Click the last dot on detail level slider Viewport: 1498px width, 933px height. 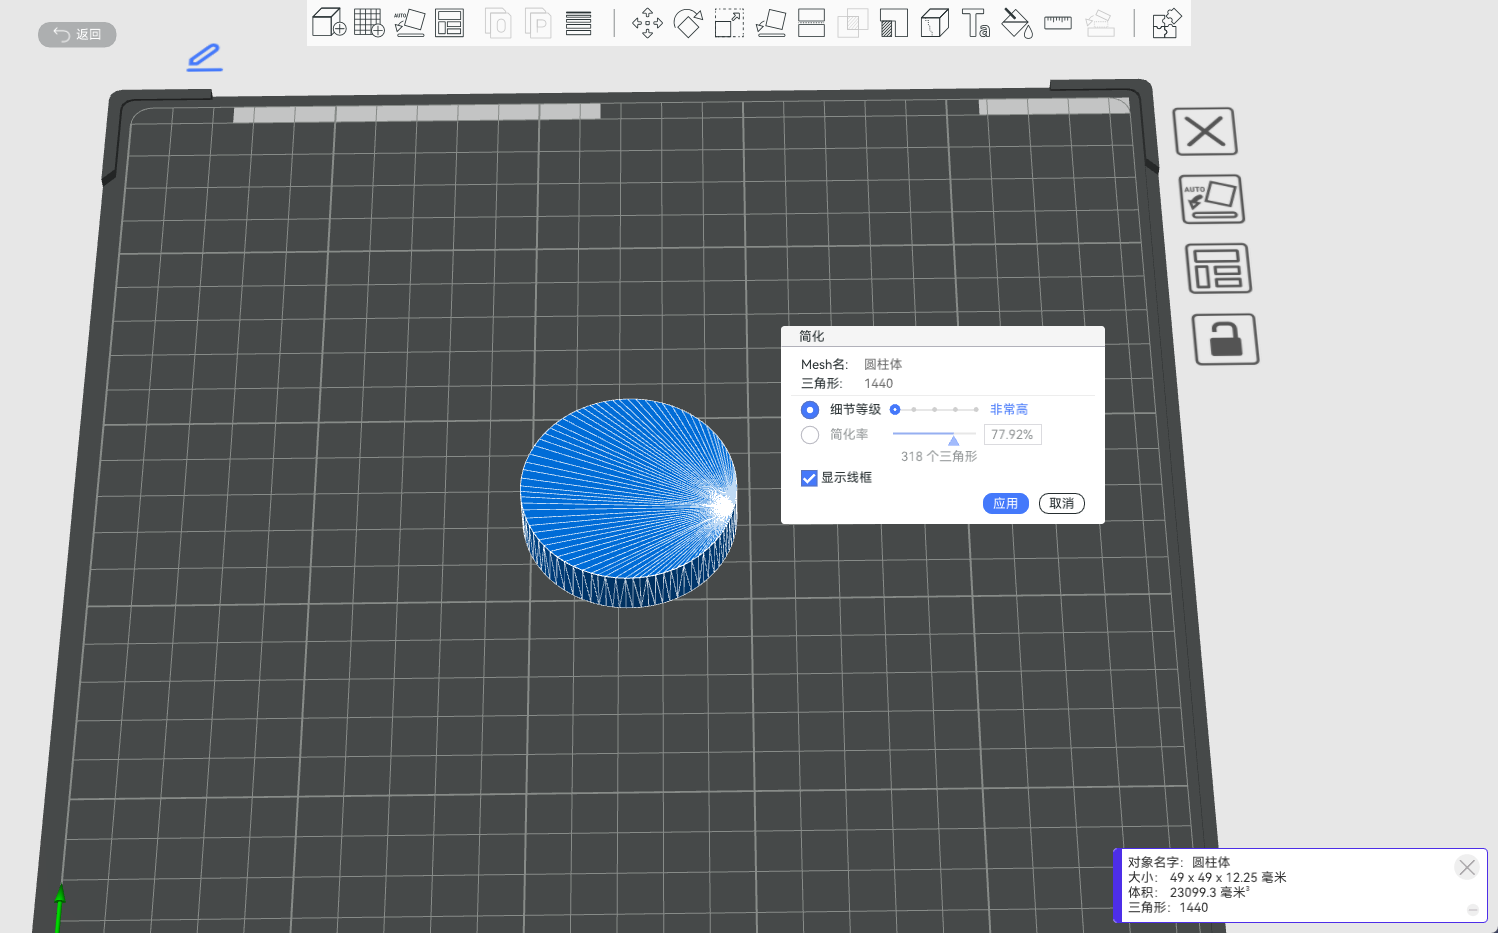pyautogui.click(x=976, y=409)
